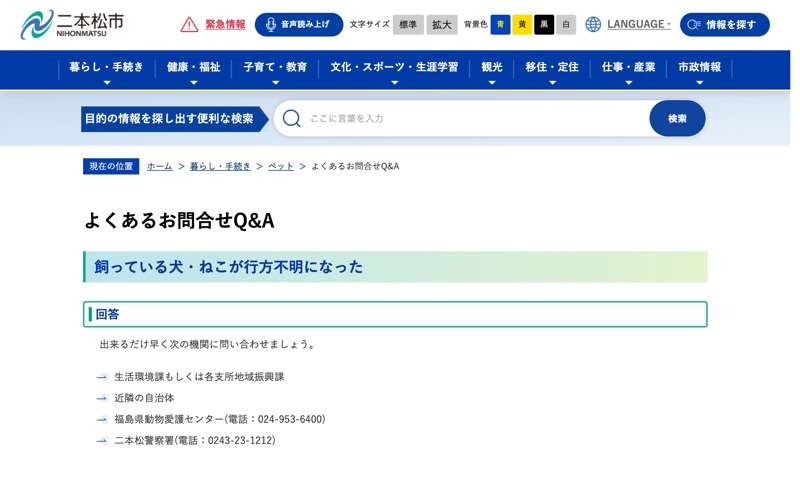
Task: Open 仕事・産業 menu
Action: coord(629,67)
